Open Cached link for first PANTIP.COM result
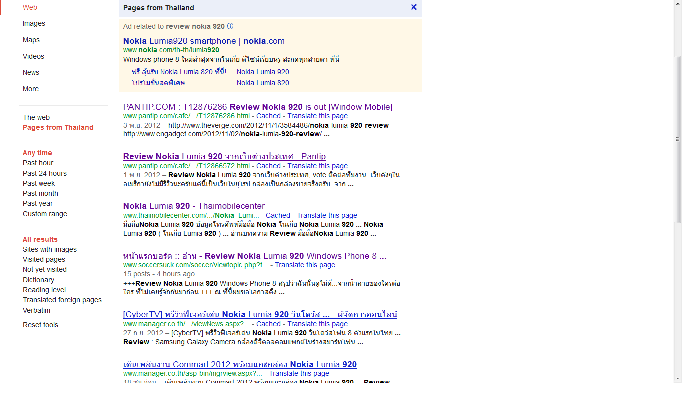This screenshot has height=404, width=685. pyautogui.click(x=268, y=116)
